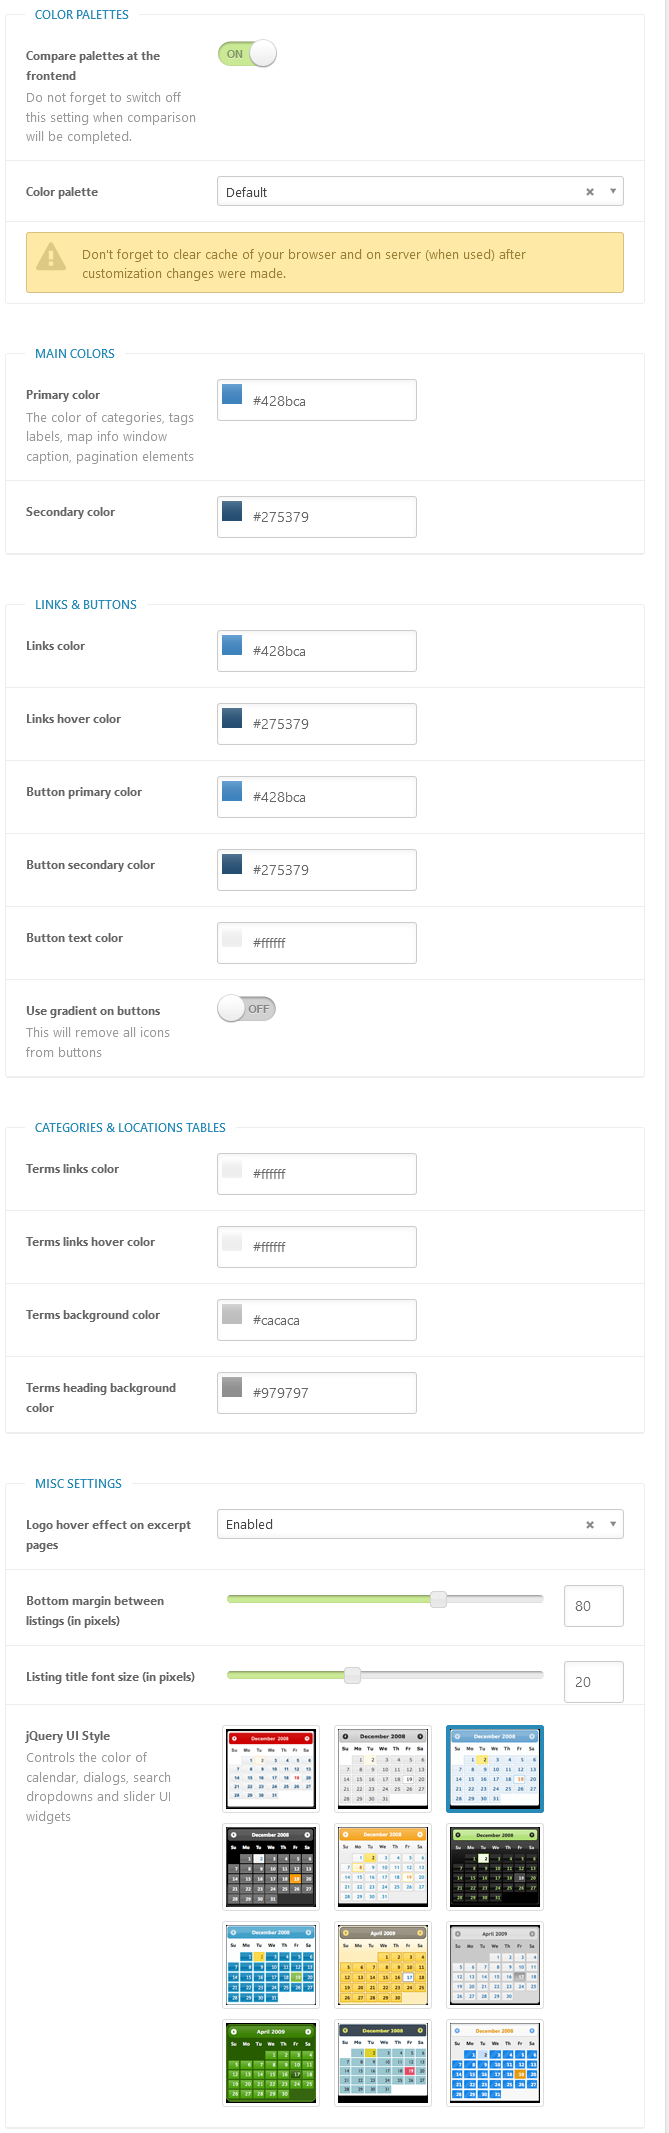Choose the black and green calendar style
The image size is (669, 2133).
click(x=495, y=1866)
